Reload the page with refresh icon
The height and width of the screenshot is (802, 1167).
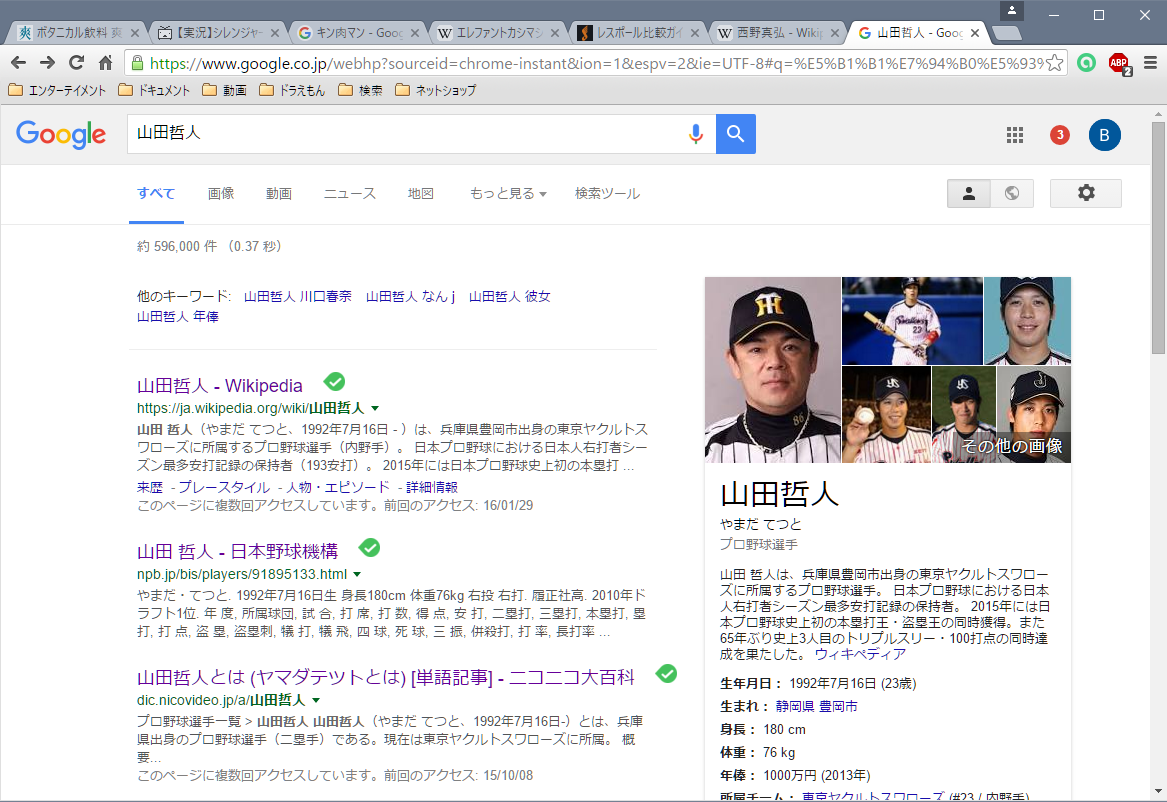coord(76,62)
